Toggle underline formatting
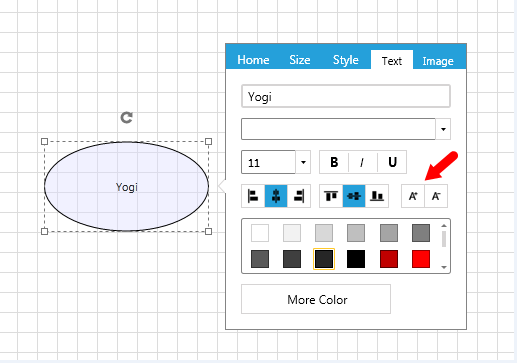The height and width of the screenshot is (363, 517). (x=392, y=162)
